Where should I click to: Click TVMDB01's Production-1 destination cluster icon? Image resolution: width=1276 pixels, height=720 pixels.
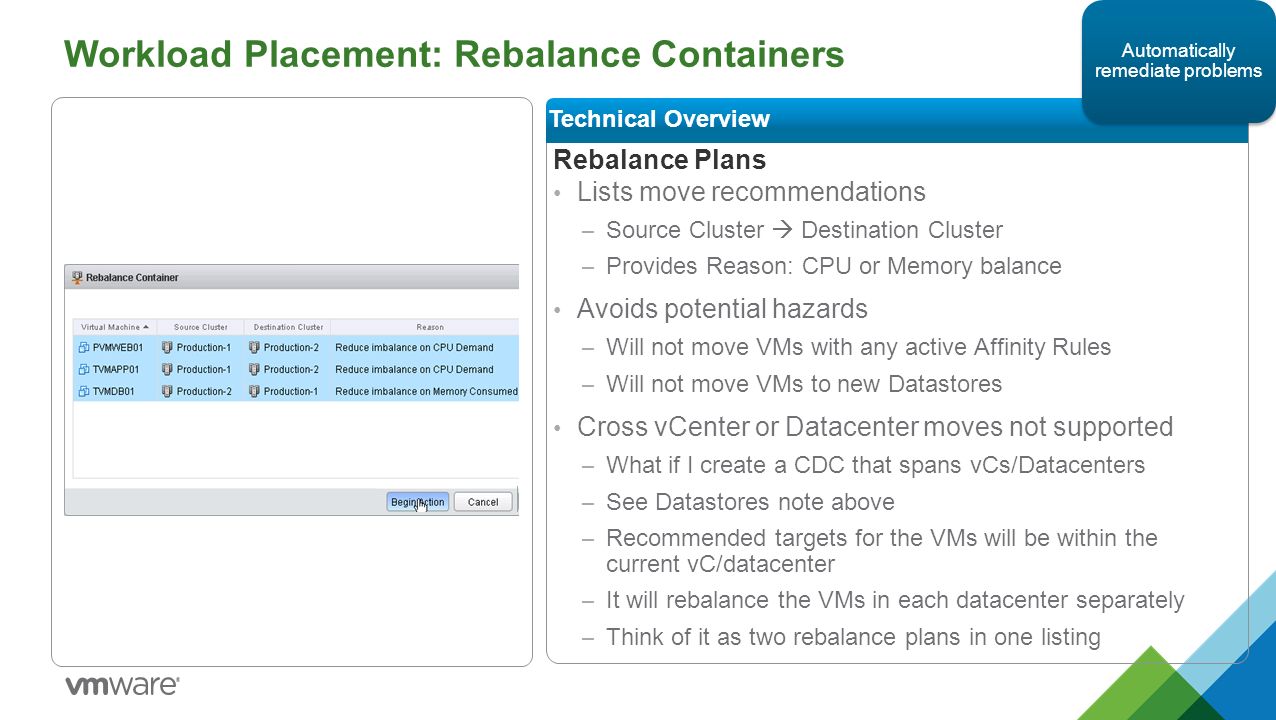(x=254, y=392)
